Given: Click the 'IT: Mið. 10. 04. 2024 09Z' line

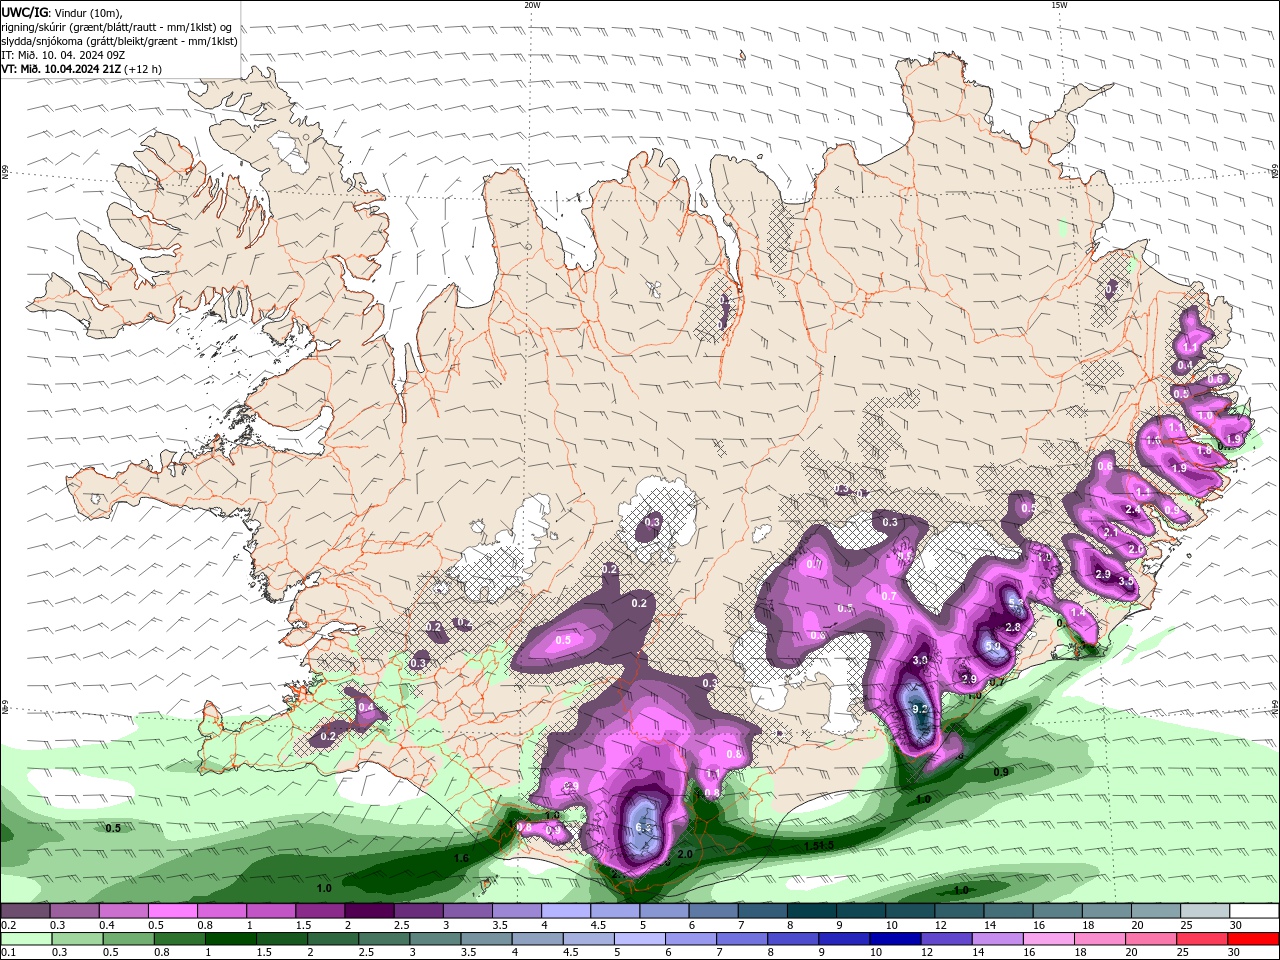Looking at the screenshot, I should 65,55.
